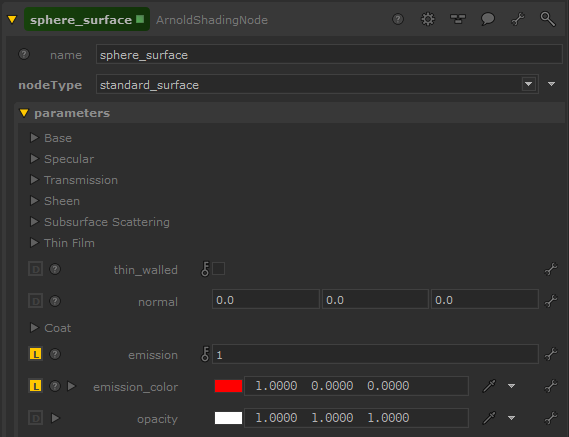Expand the Thin Film group

point(34,242)
